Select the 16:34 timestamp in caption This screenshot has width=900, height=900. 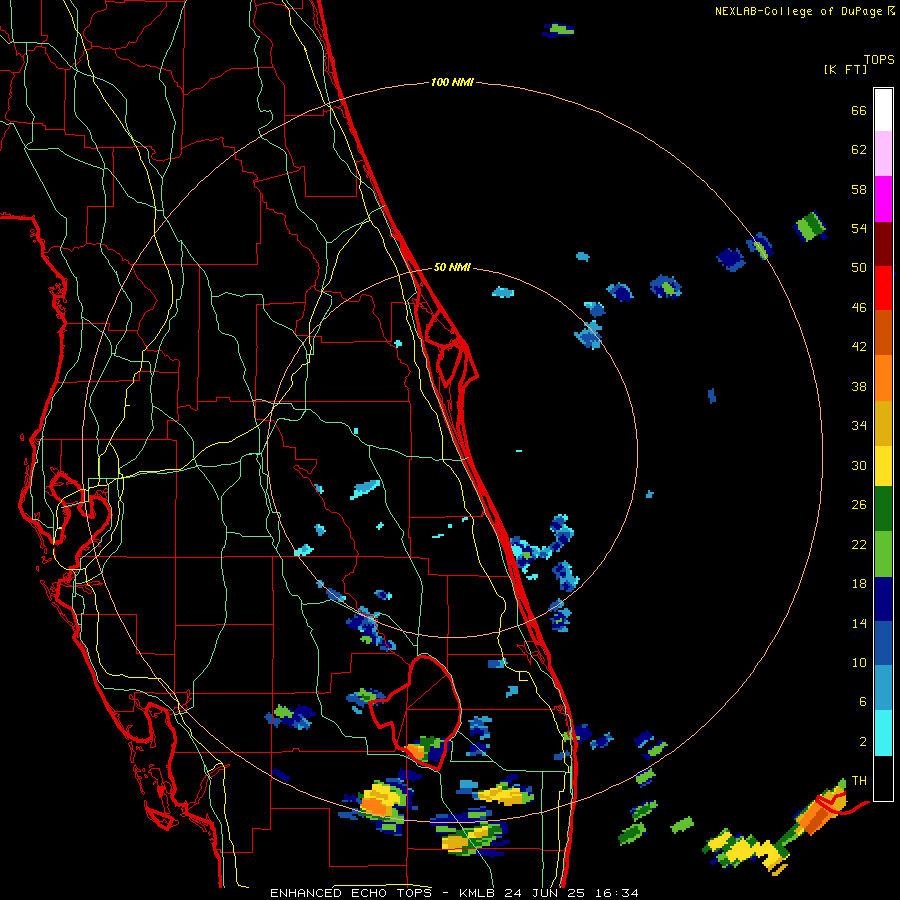coord(616,893)
